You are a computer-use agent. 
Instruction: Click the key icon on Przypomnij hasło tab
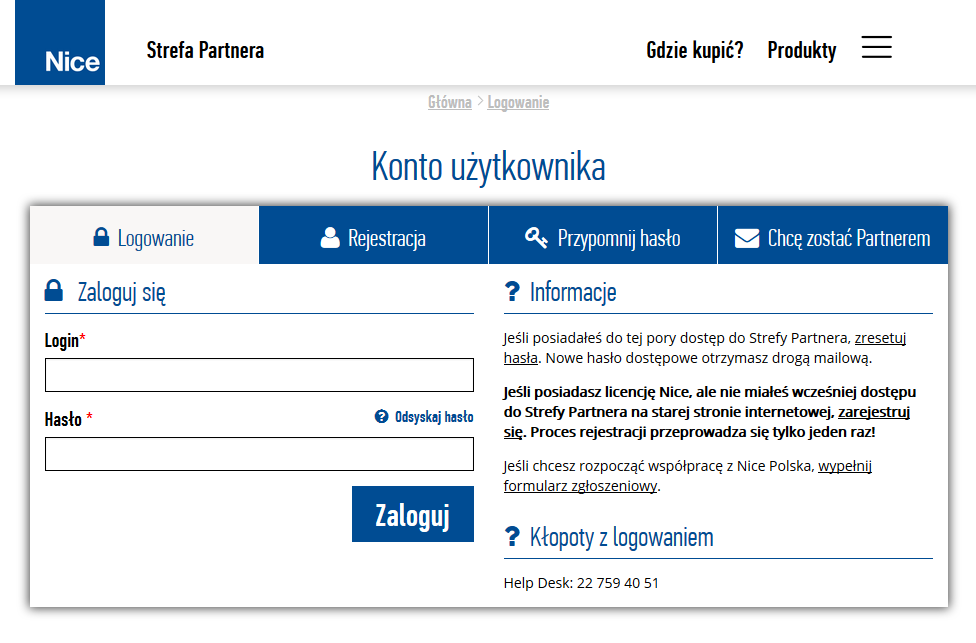[536, 238]
